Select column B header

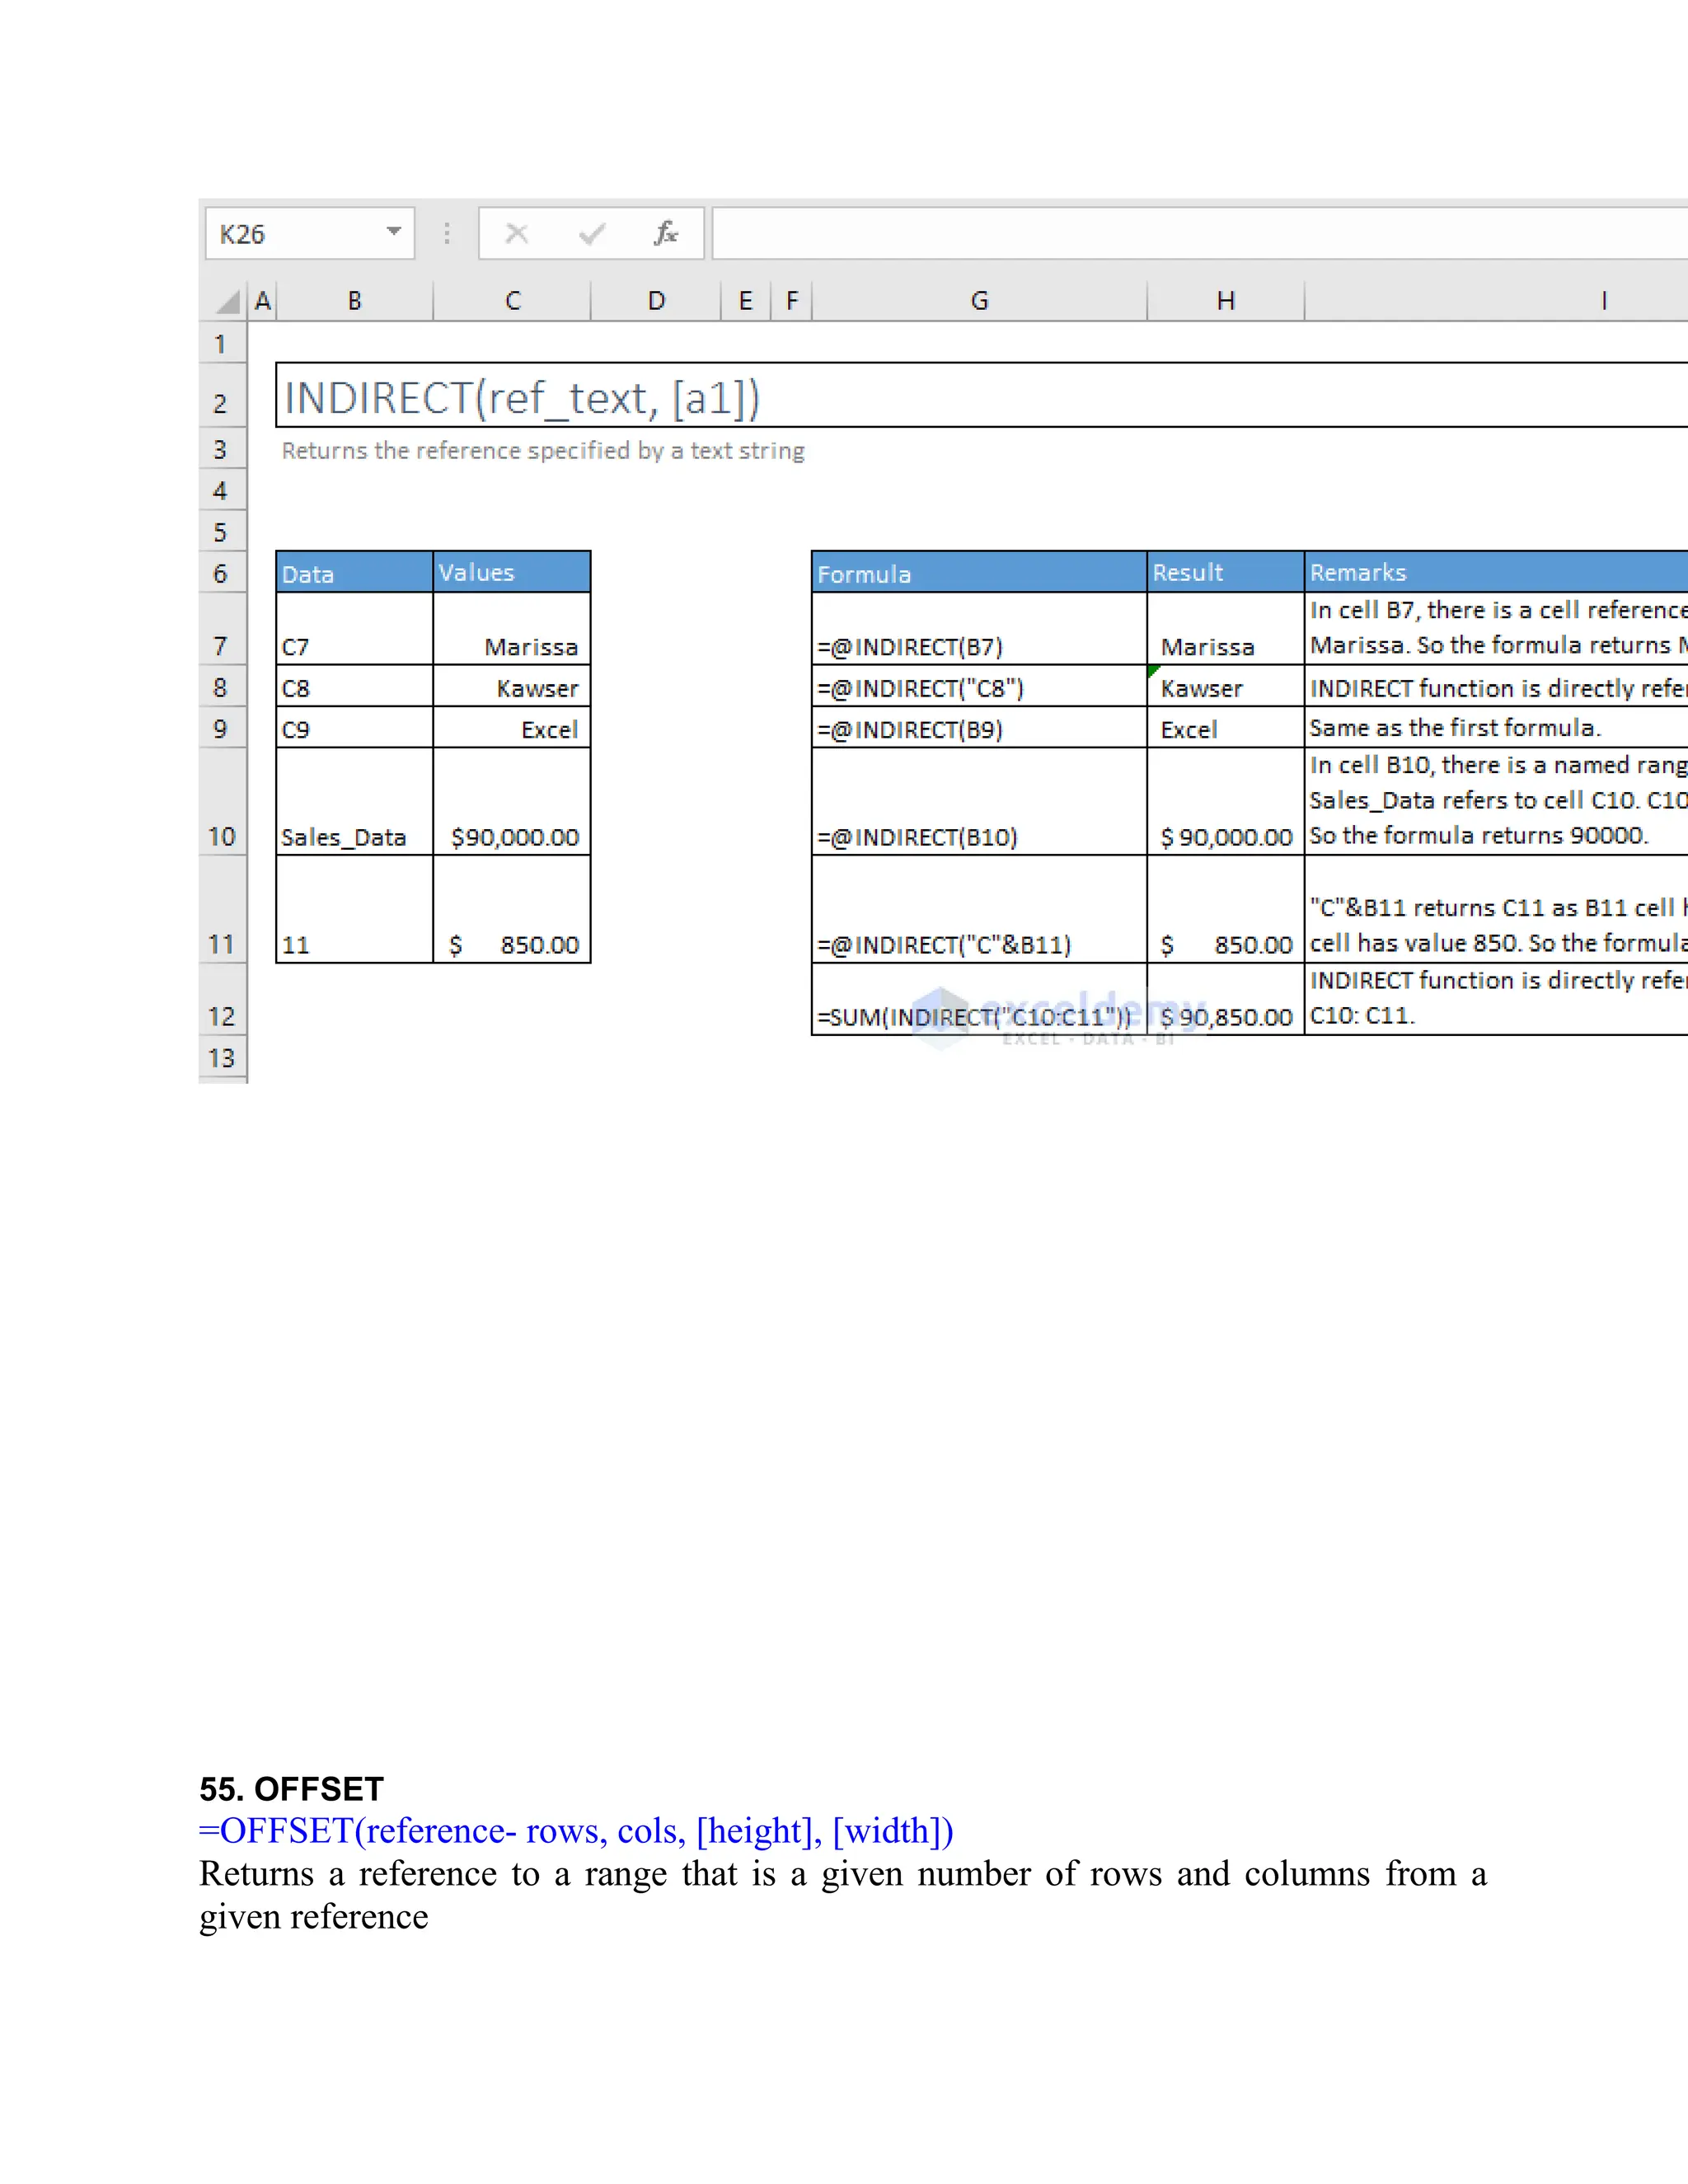(x=354, y=301)
